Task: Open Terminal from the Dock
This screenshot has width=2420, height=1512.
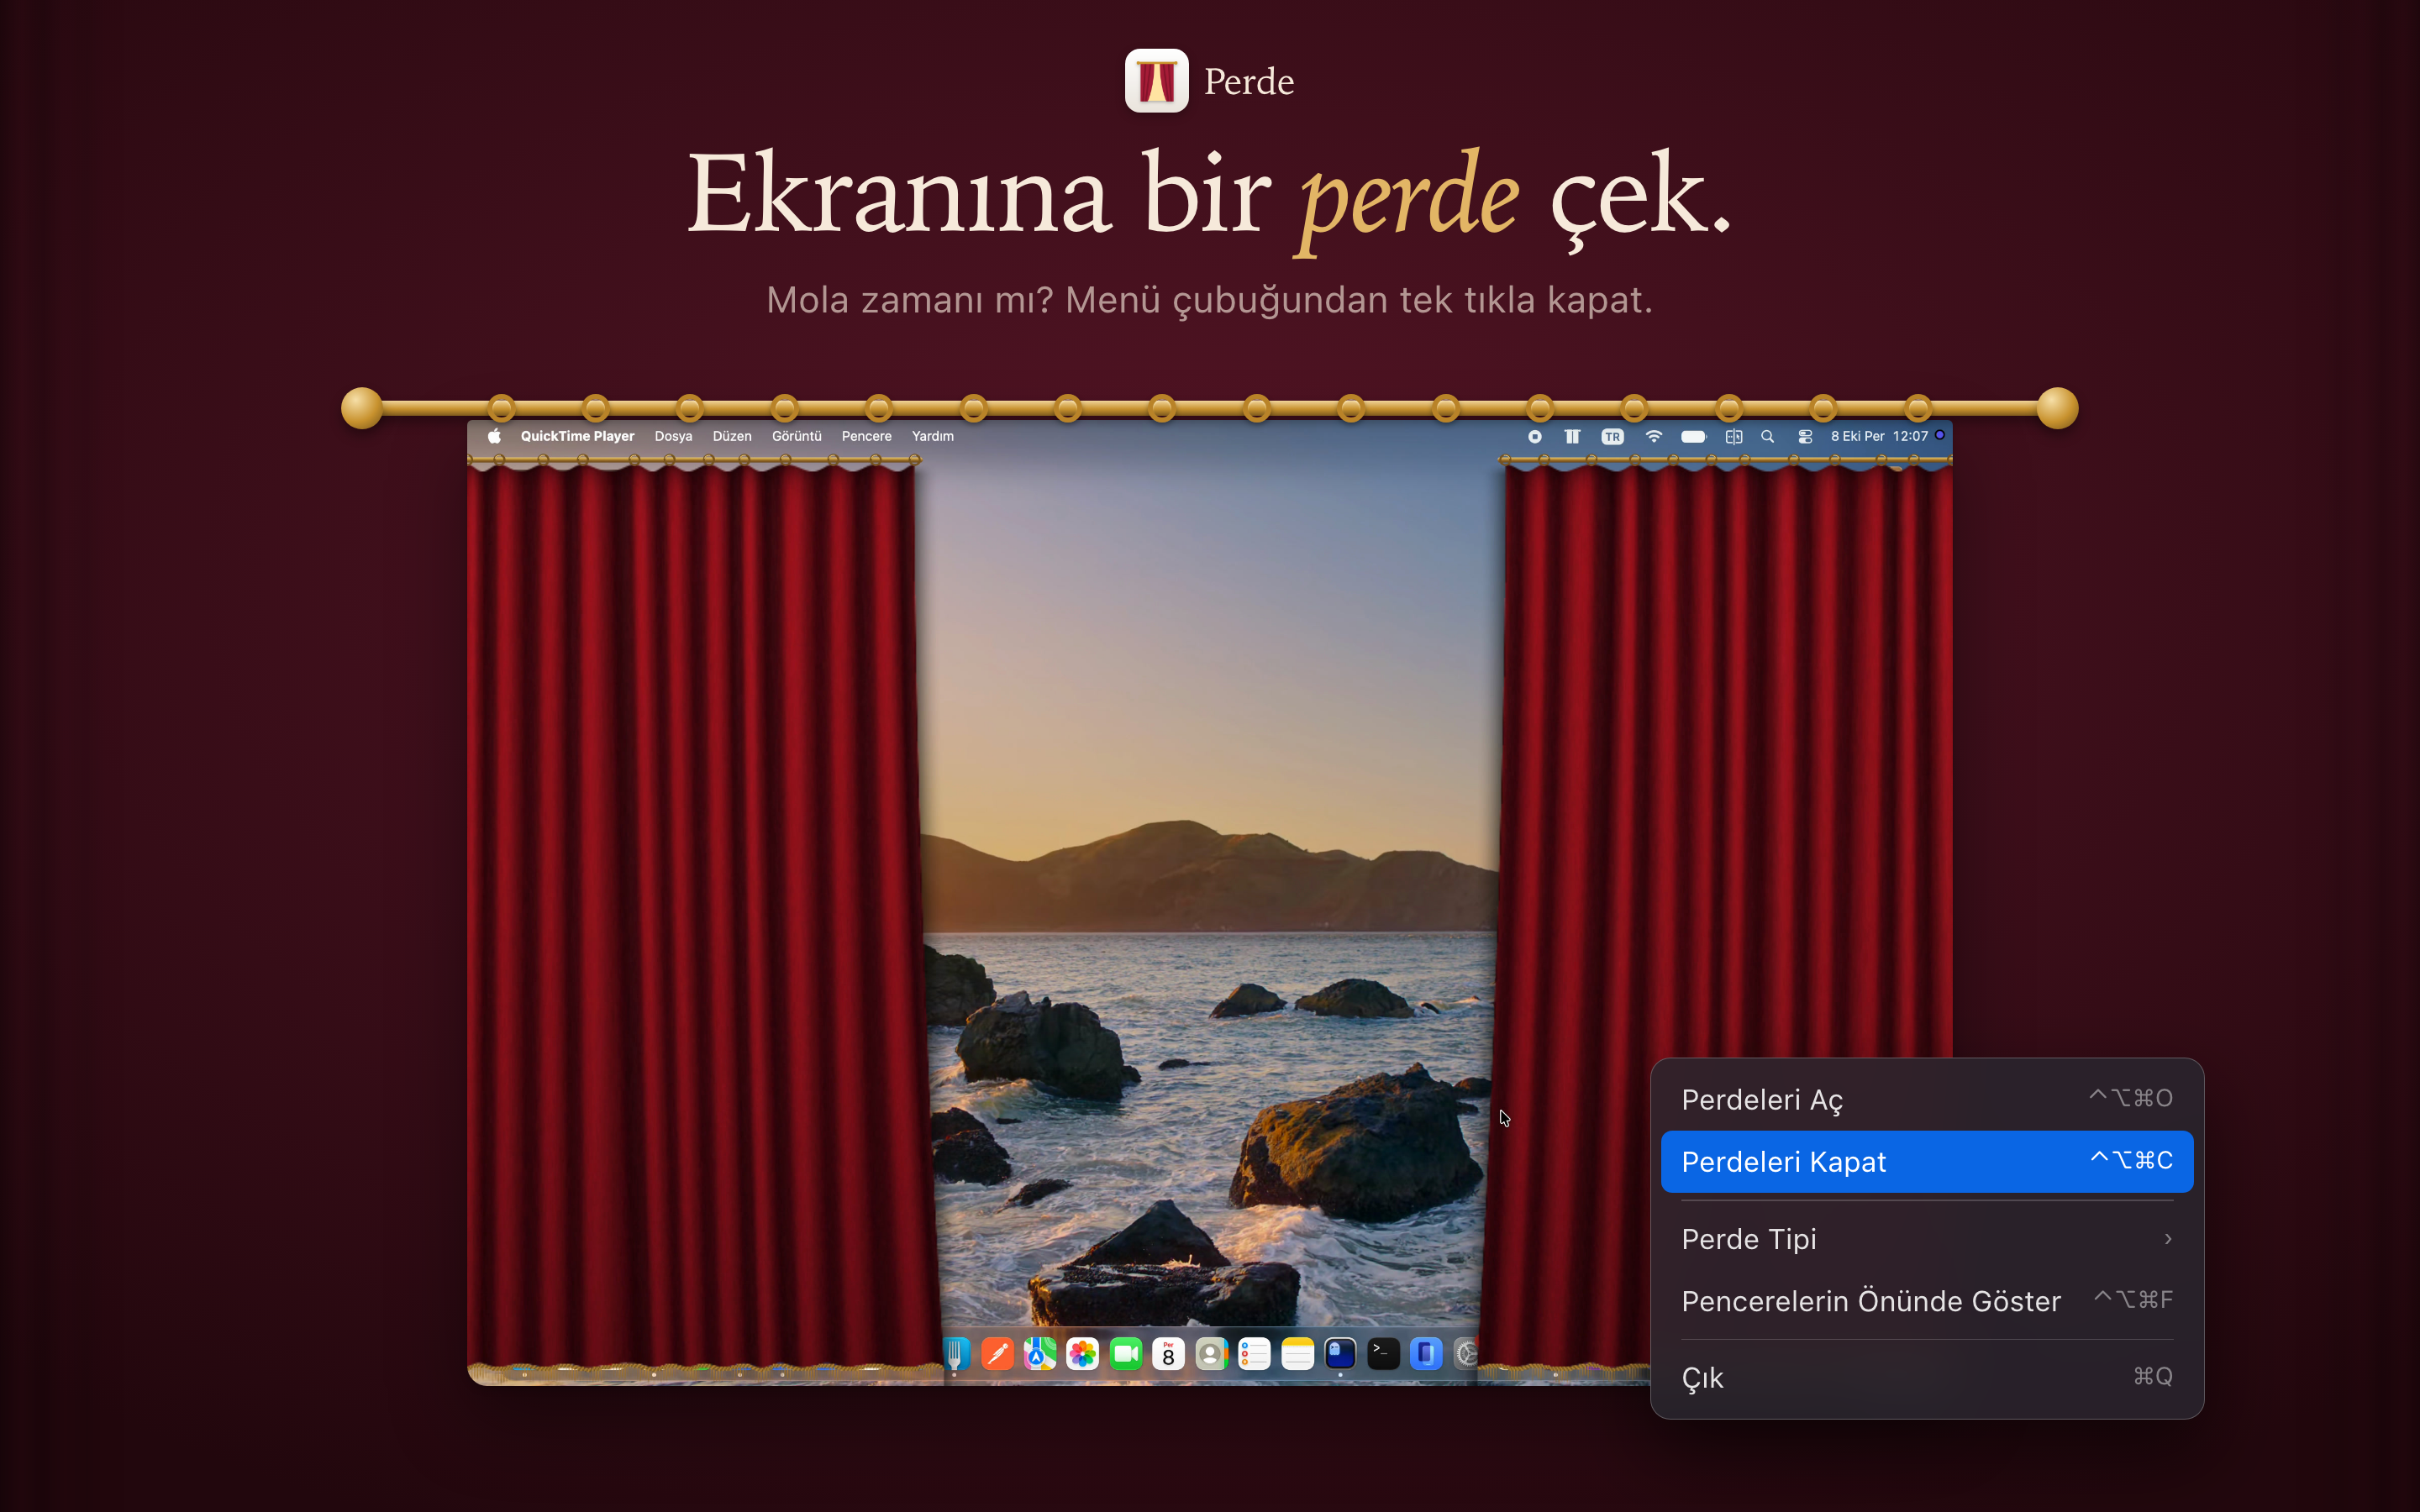Action: [1383, 1354]
